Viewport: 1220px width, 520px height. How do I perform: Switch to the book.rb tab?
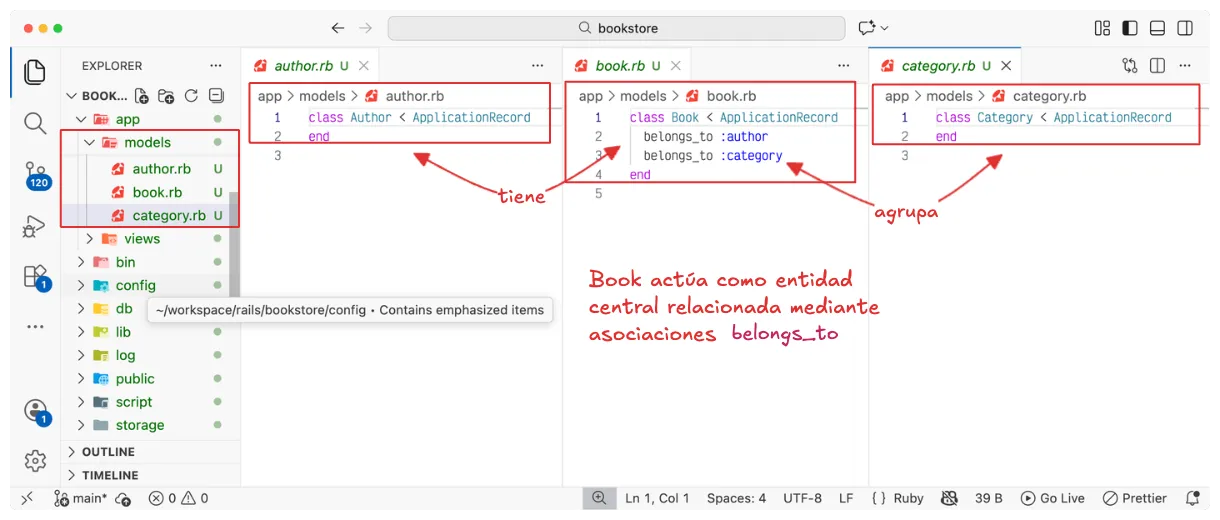(620, 66)
